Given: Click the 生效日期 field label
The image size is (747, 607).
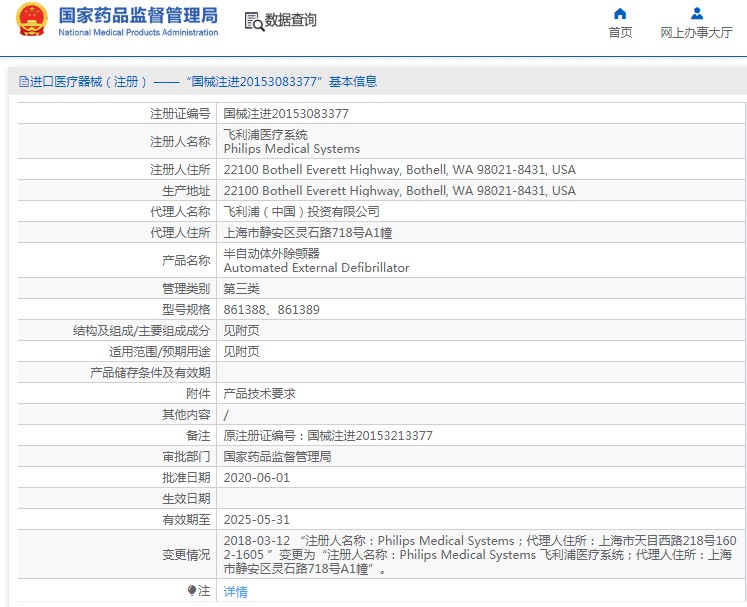Looking at the screenshot, I should [x=186, y=498].
